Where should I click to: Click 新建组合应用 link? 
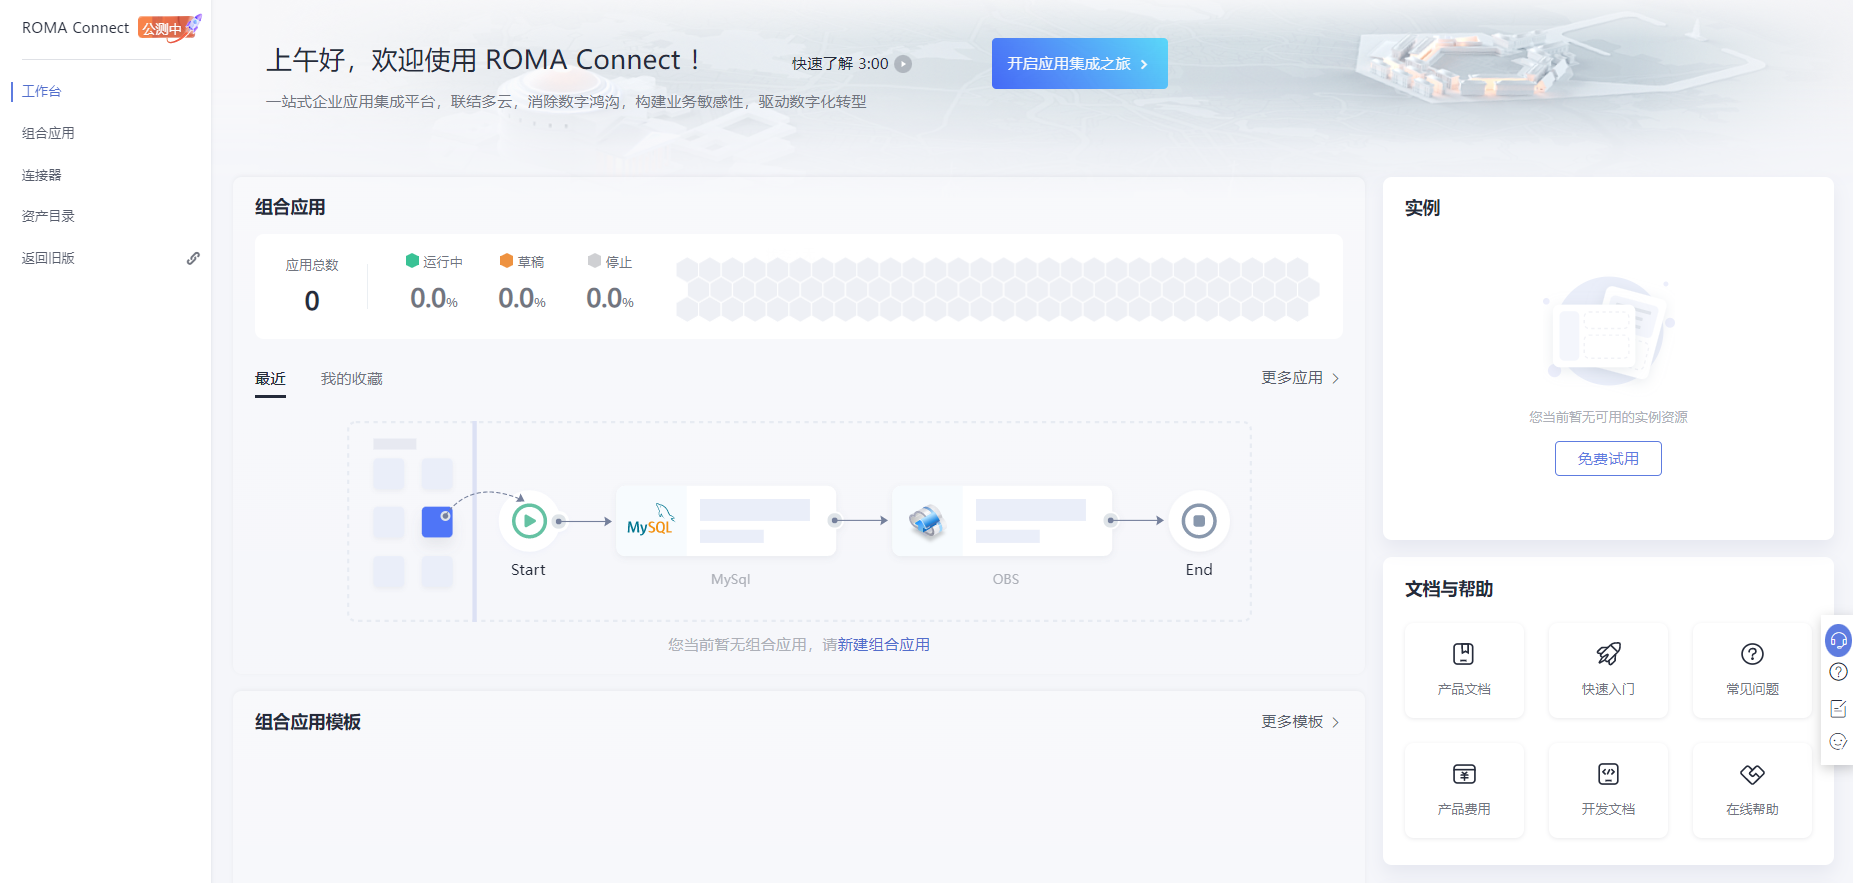click(x=884, y=645)
